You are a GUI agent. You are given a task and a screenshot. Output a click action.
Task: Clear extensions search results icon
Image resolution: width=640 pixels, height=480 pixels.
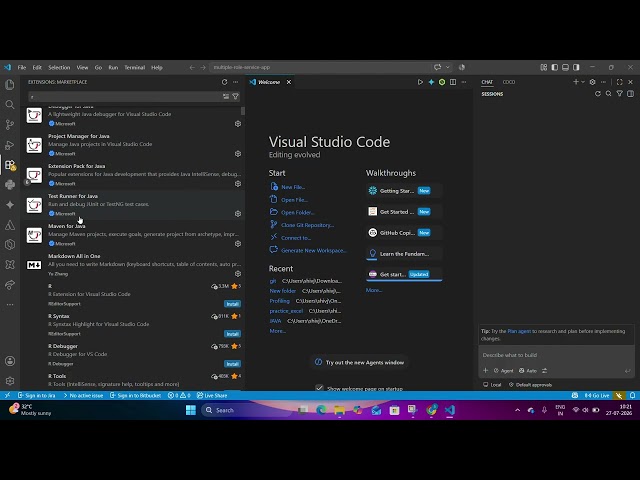[226, 96]
